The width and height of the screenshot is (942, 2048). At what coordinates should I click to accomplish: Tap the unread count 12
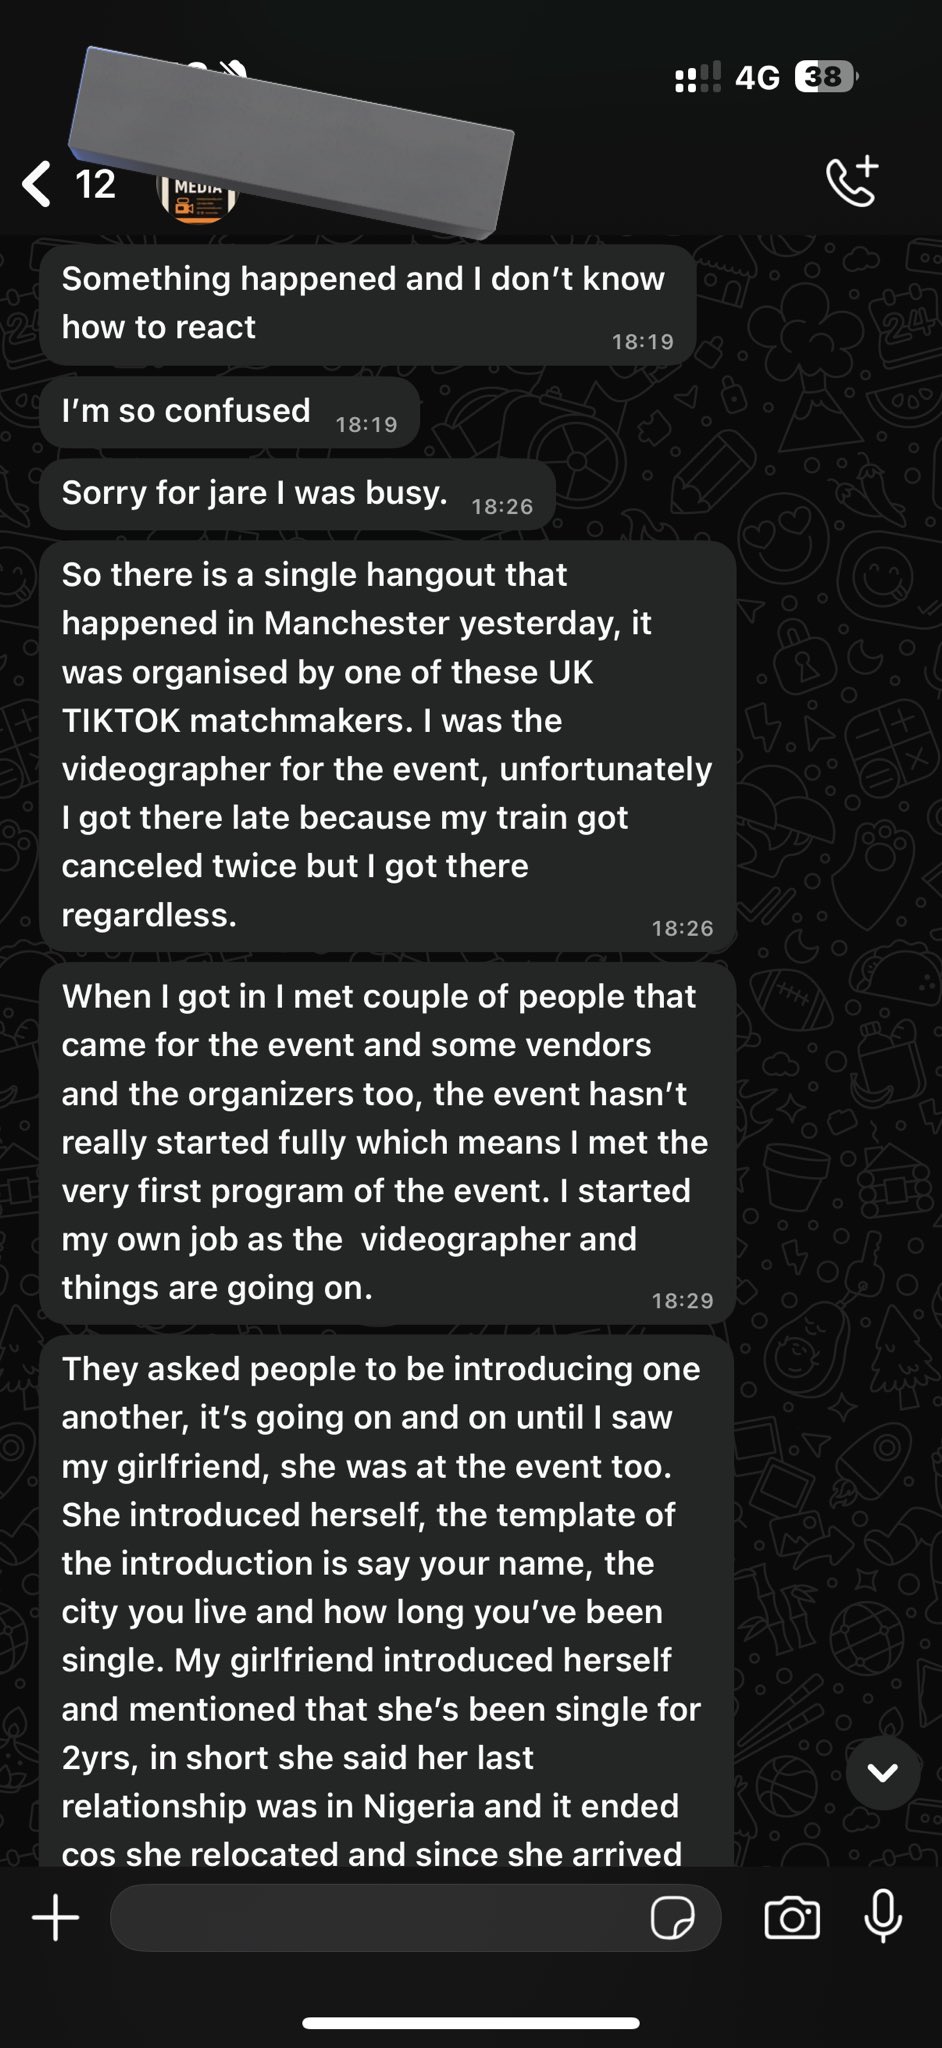pos(96,184)
